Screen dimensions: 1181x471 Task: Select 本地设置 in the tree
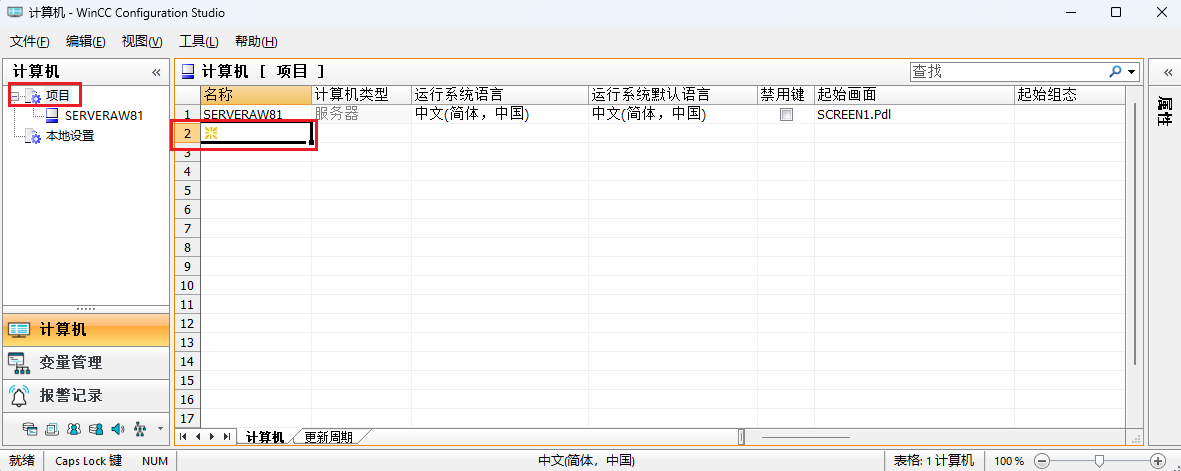[x=70, y=136]
